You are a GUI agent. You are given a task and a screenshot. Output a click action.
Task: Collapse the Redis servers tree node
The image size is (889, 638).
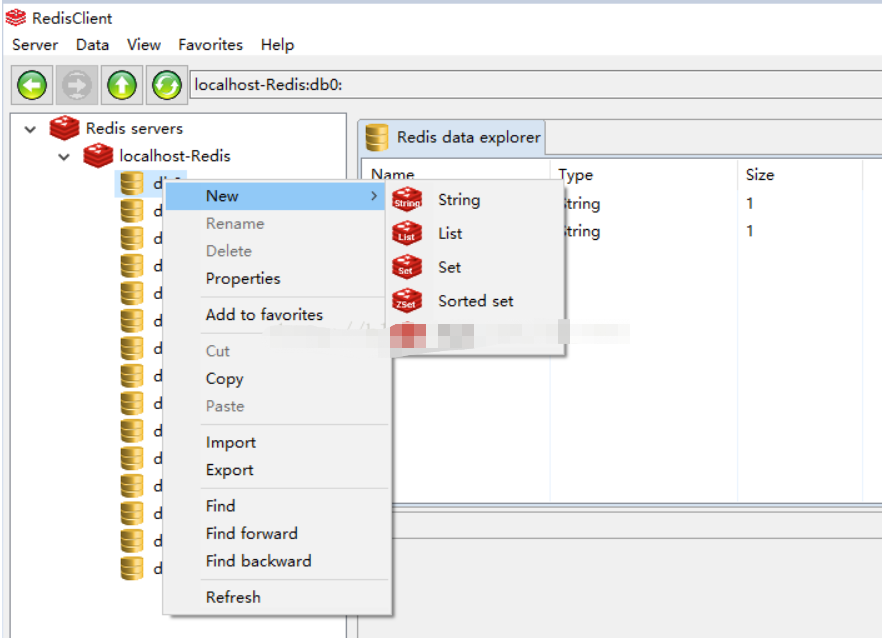click(x=31, y=129)
